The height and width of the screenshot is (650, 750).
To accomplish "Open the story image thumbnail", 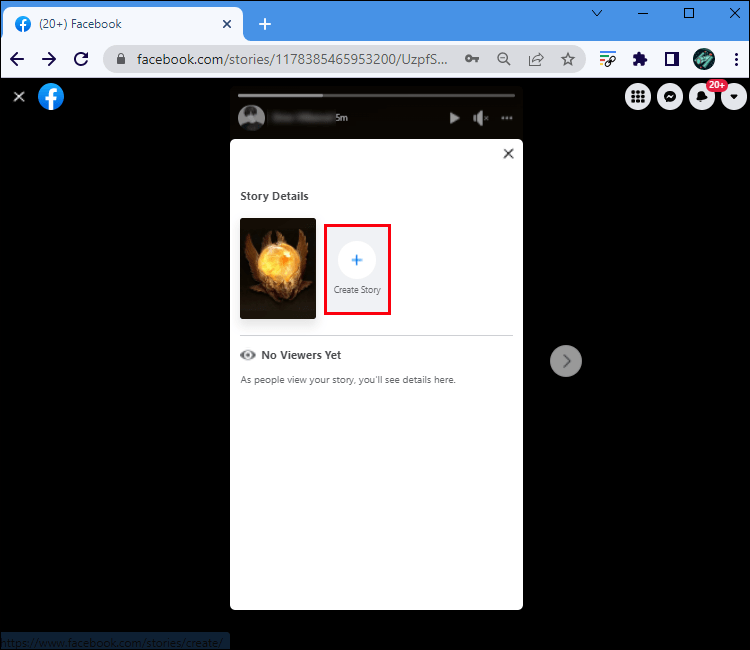I will [278, 268].
